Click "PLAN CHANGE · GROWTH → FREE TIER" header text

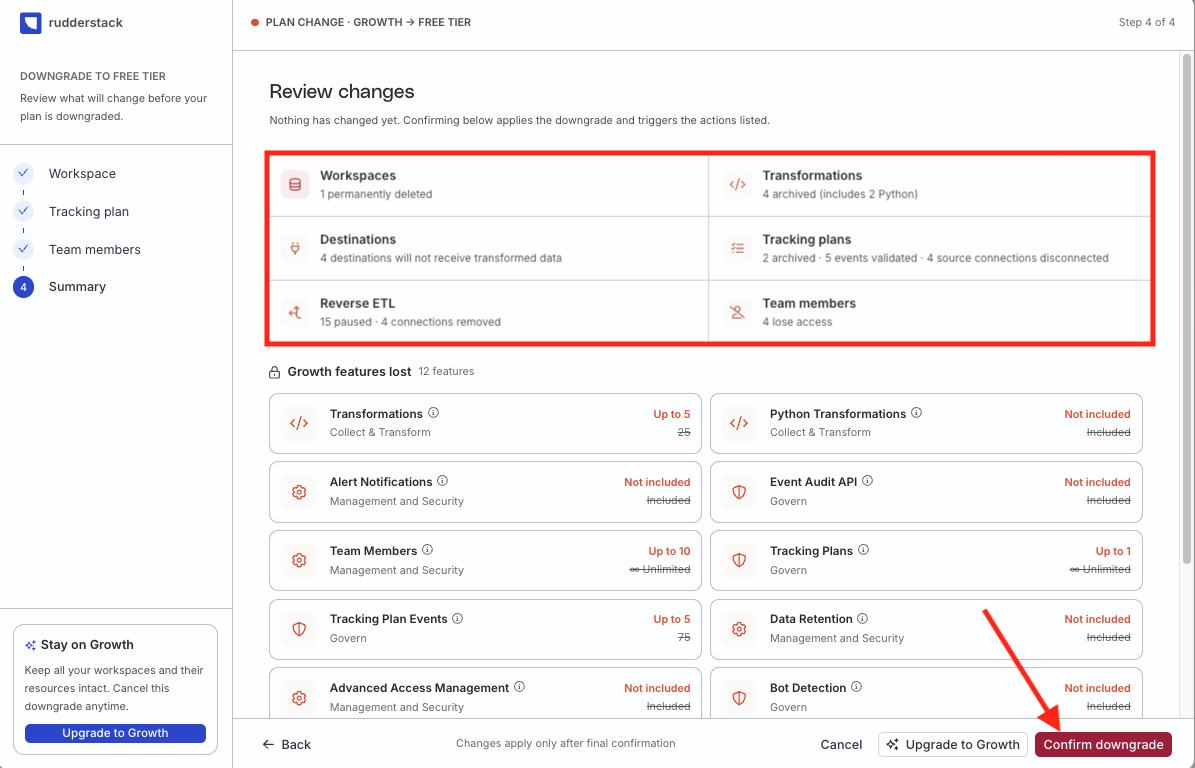368,22
